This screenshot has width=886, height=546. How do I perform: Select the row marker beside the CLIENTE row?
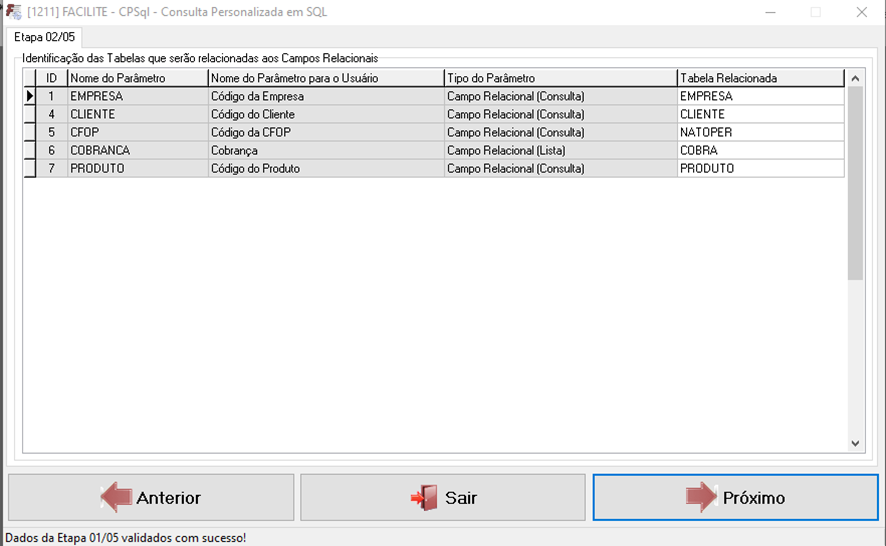[29, 114]
